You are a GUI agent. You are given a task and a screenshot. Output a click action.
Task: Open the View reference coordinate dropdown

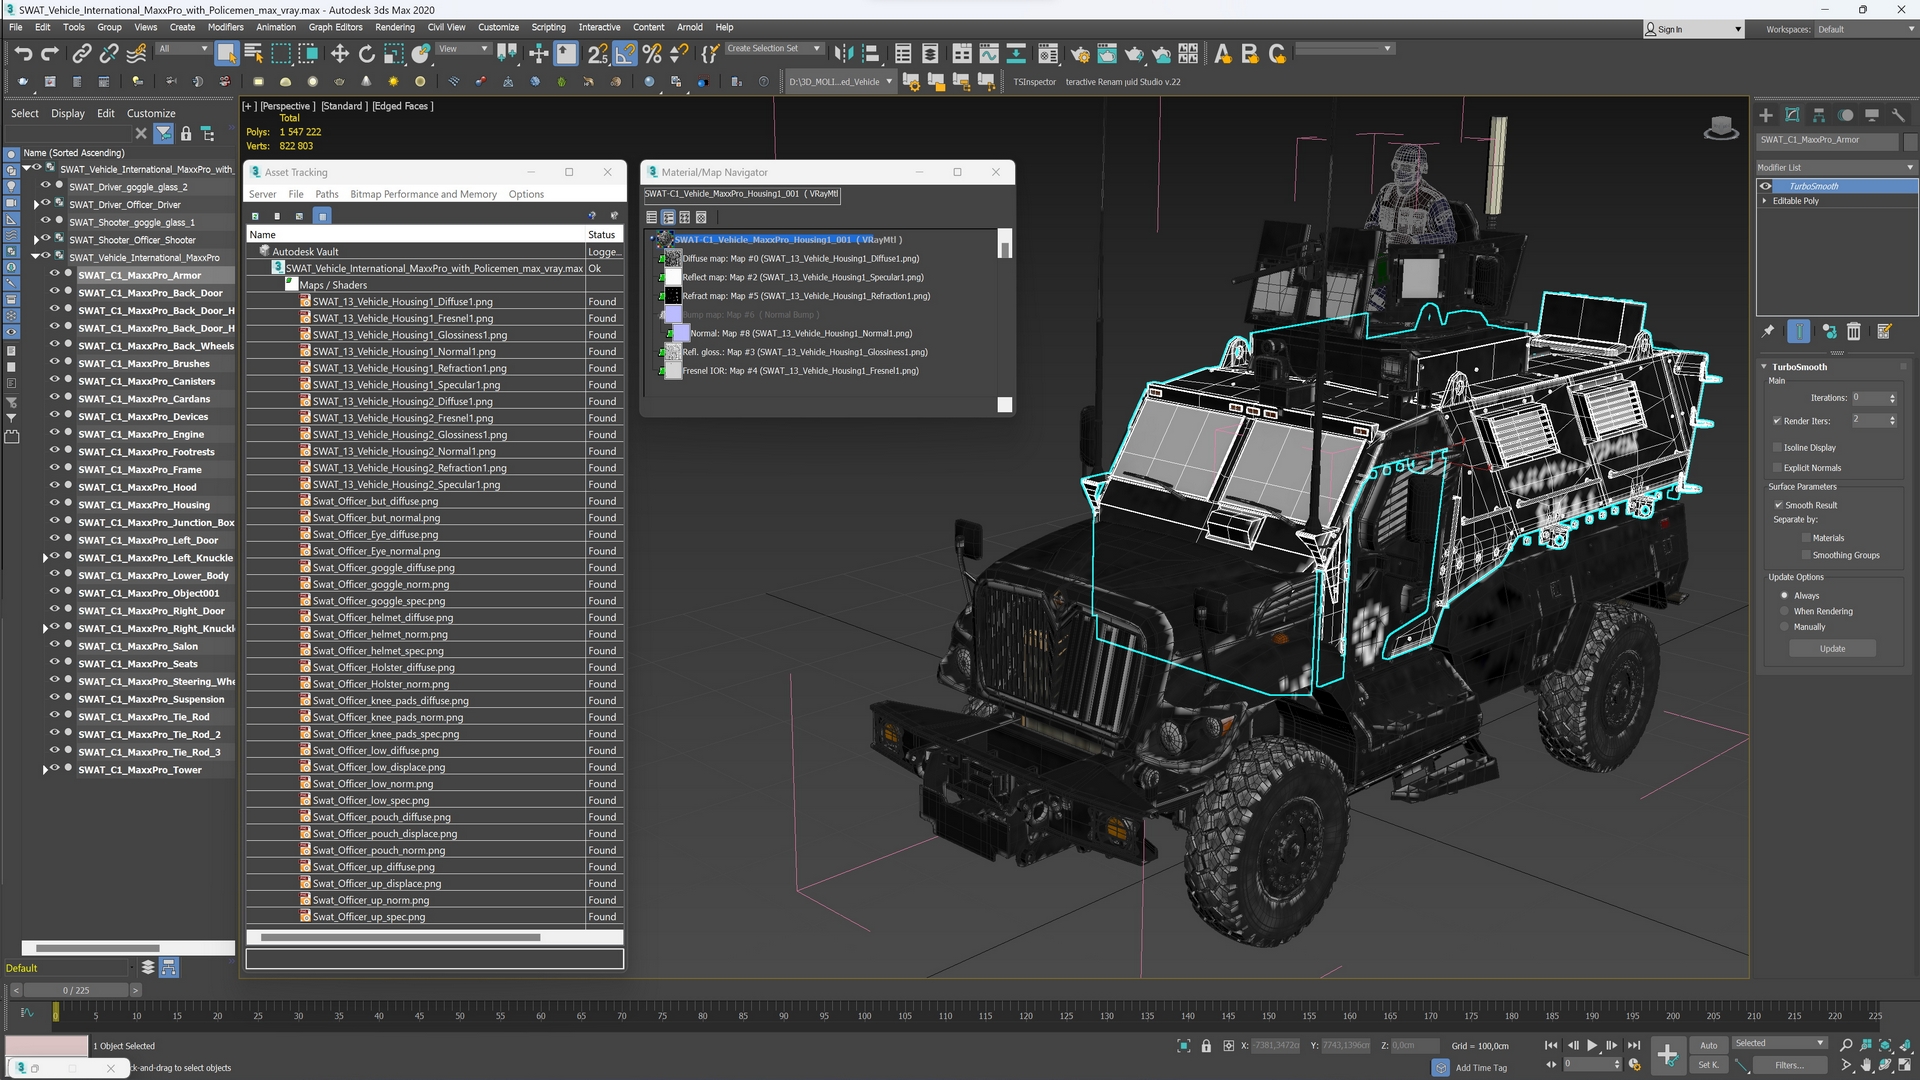coord(464,48)
